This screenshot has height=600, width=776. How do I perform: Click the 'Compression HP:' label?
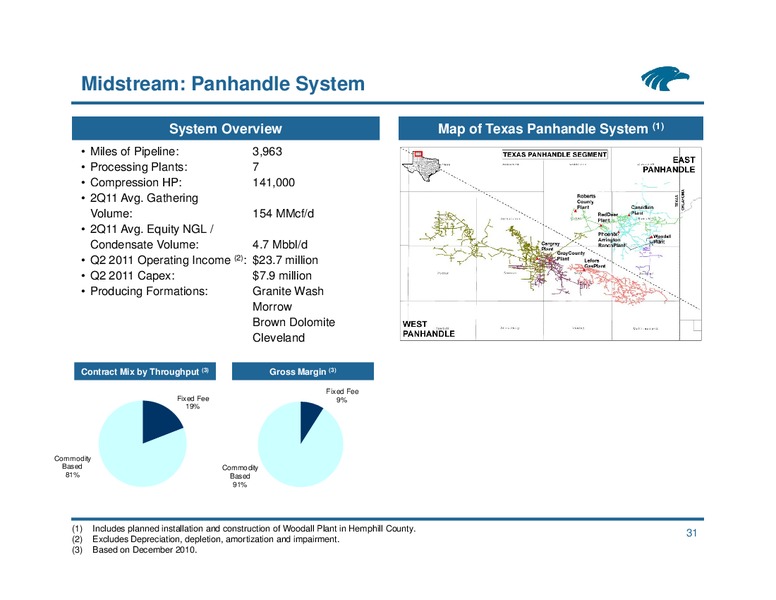[x=136, y=183]
